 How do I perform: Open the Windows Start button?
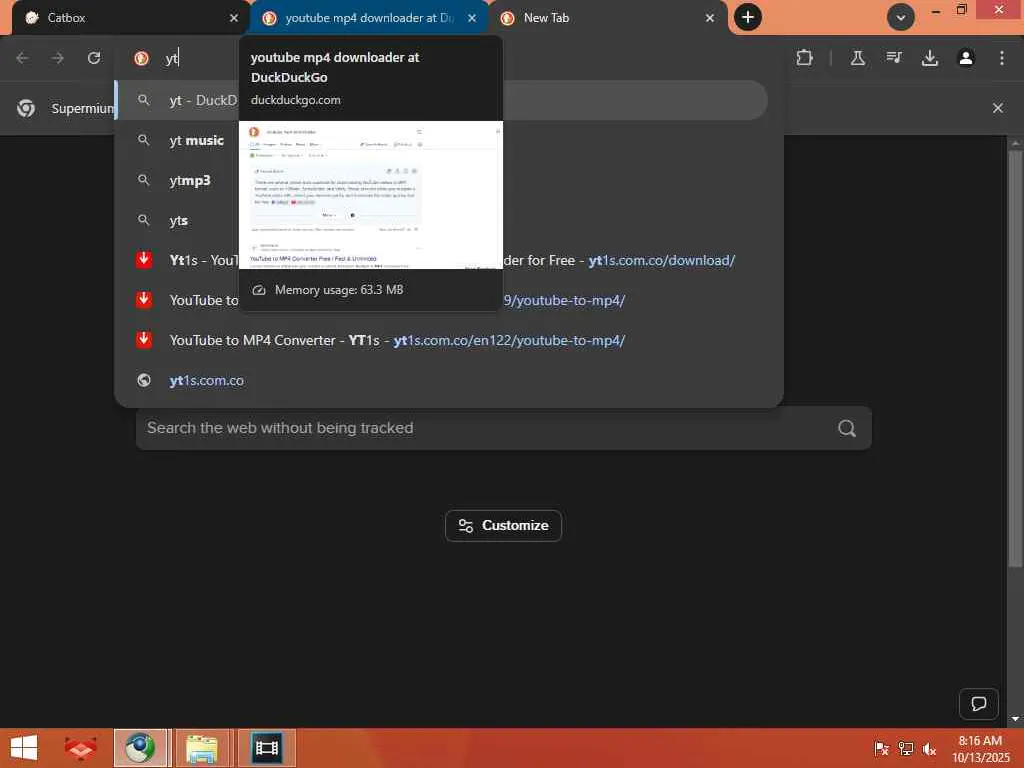25,748
